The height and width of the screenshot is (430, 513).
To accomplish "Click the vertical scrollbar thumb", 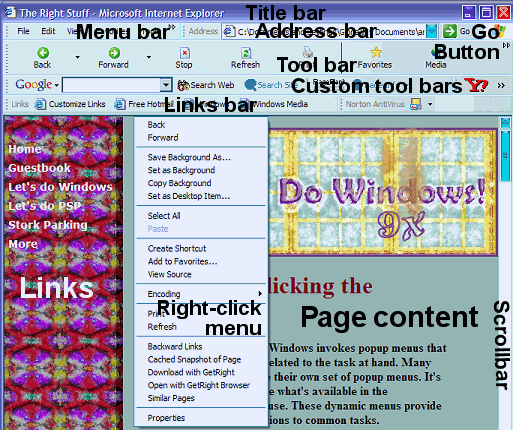I will tap(505, 156).
